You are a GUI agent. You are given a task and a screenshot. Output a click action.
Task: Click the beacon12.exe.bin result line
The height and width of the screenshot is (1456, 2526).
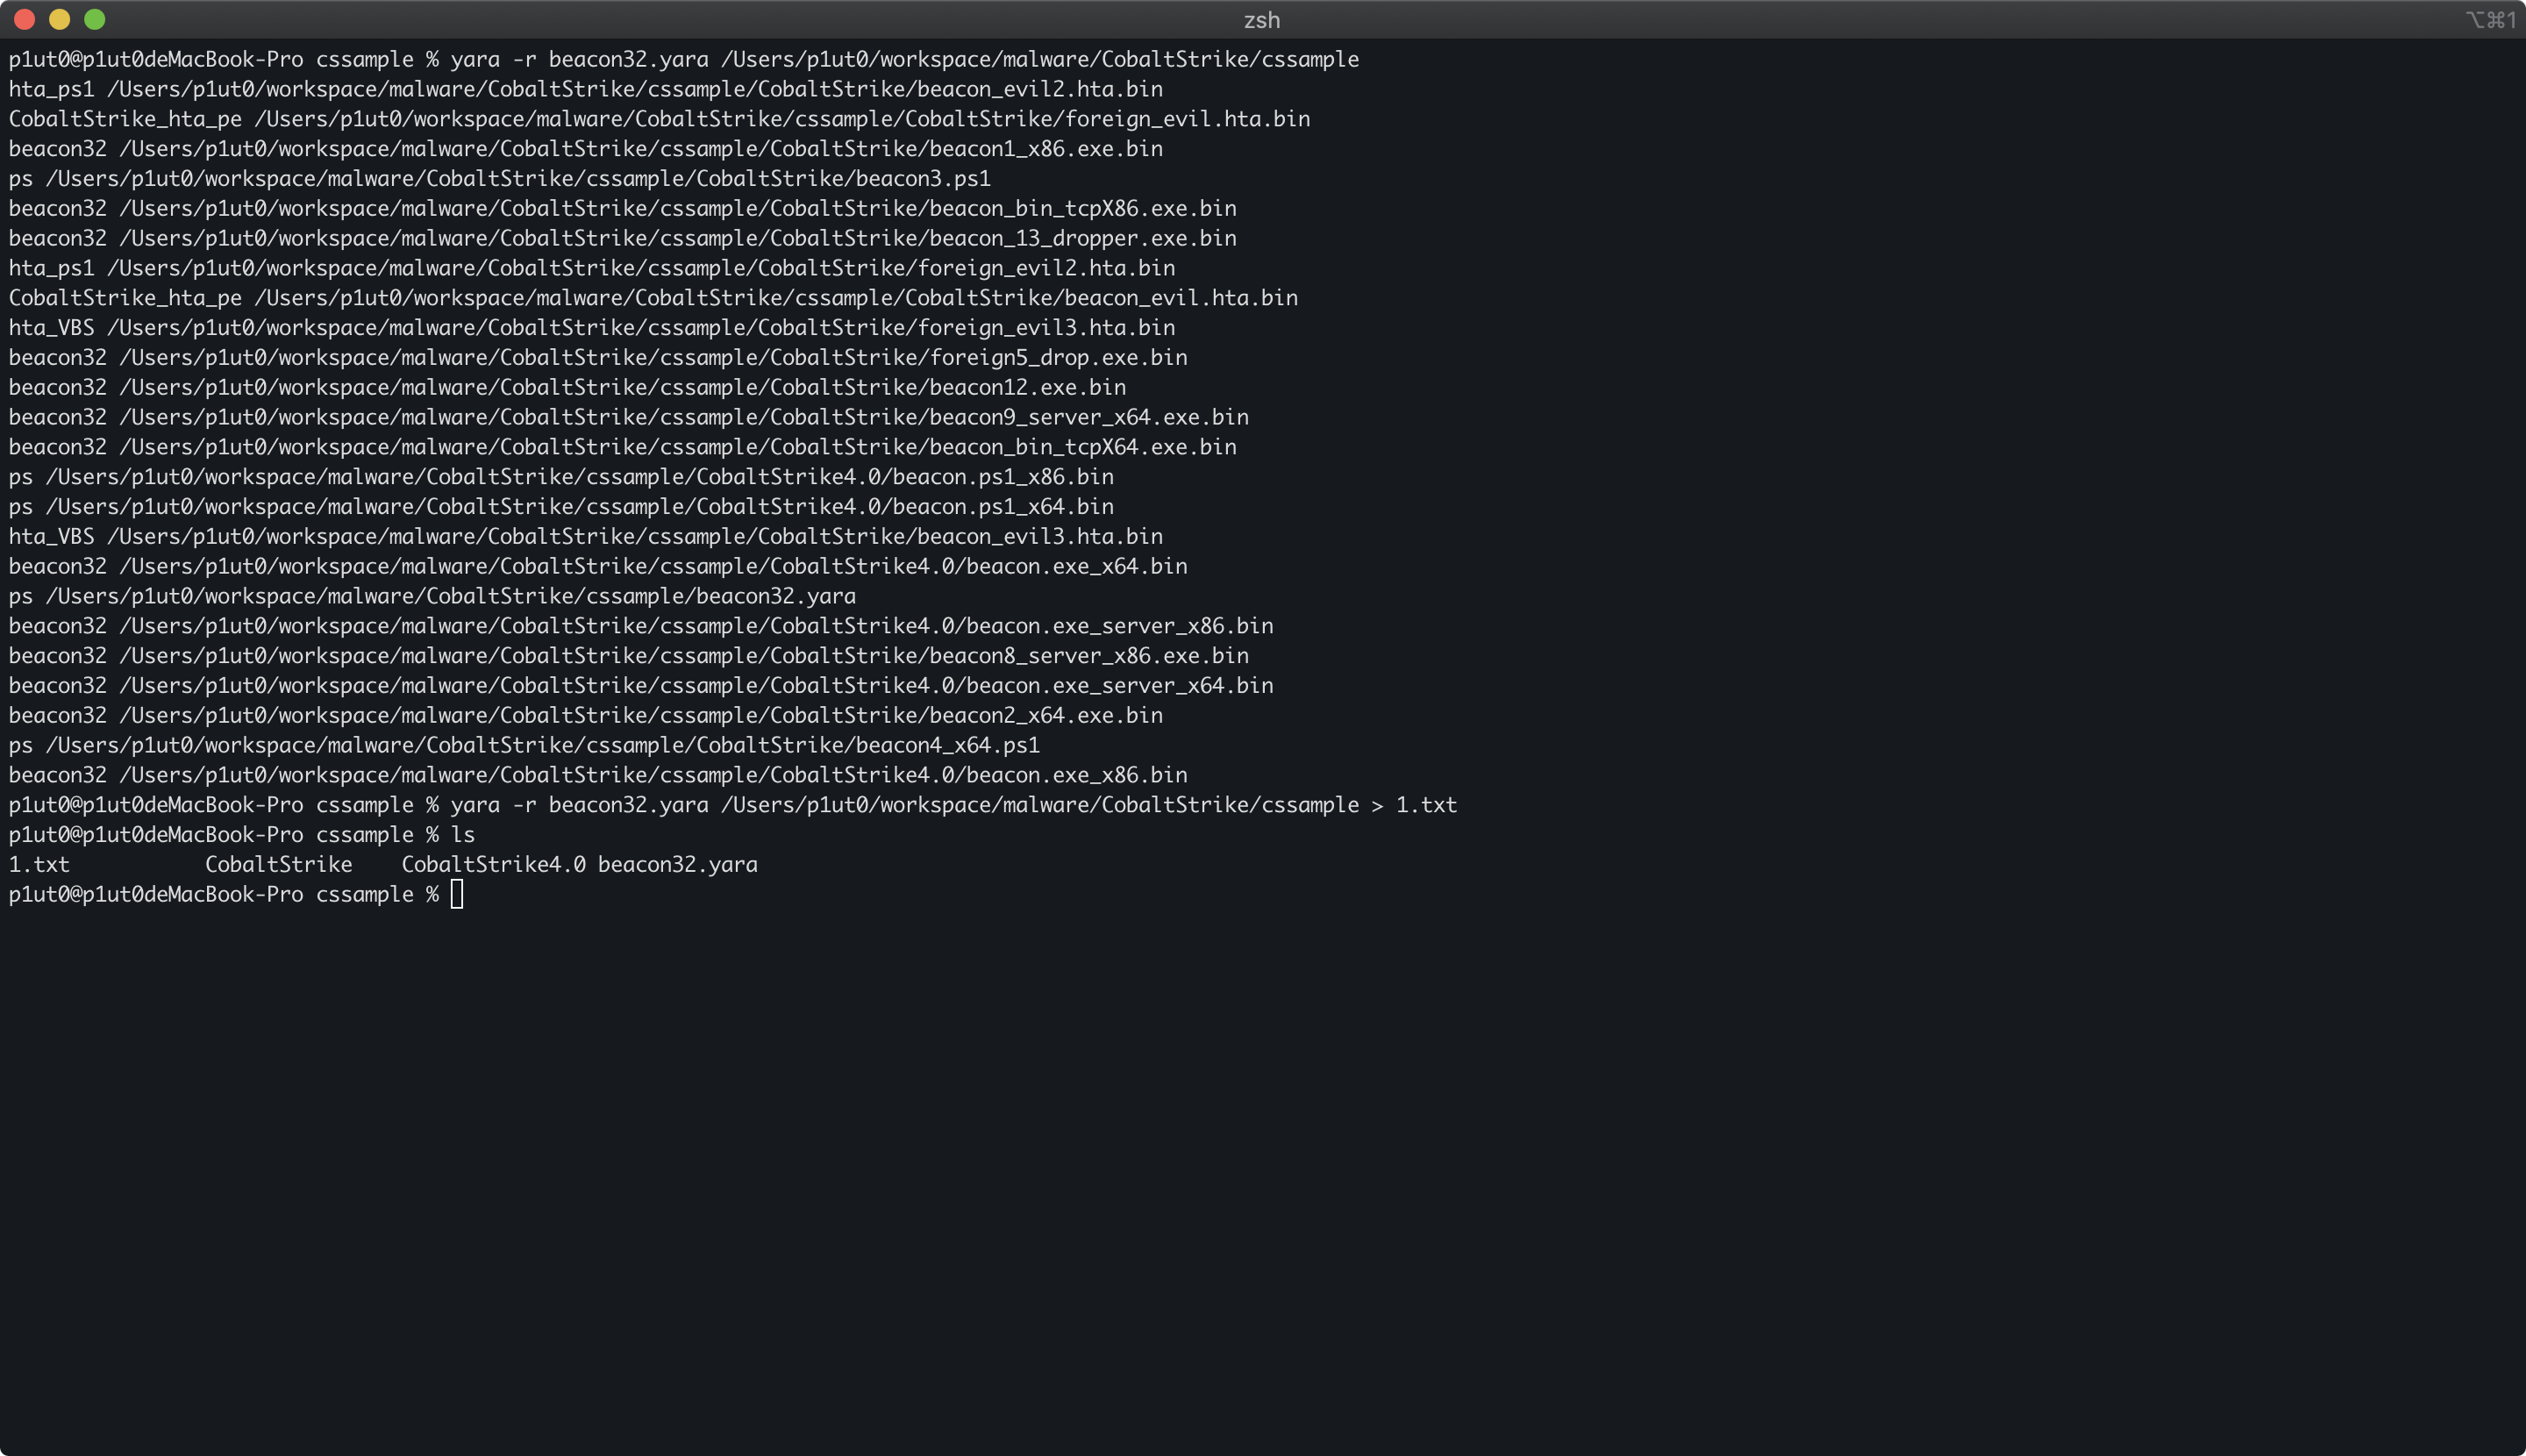[x=567, y=388]
